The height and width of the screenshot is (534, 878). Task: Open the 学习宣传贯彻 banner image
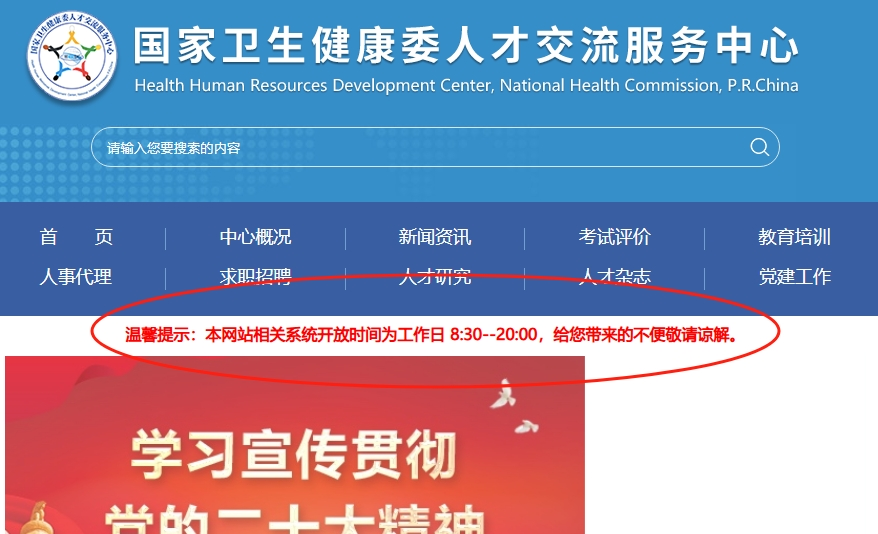pyautogui.click(x=295, y=445)
